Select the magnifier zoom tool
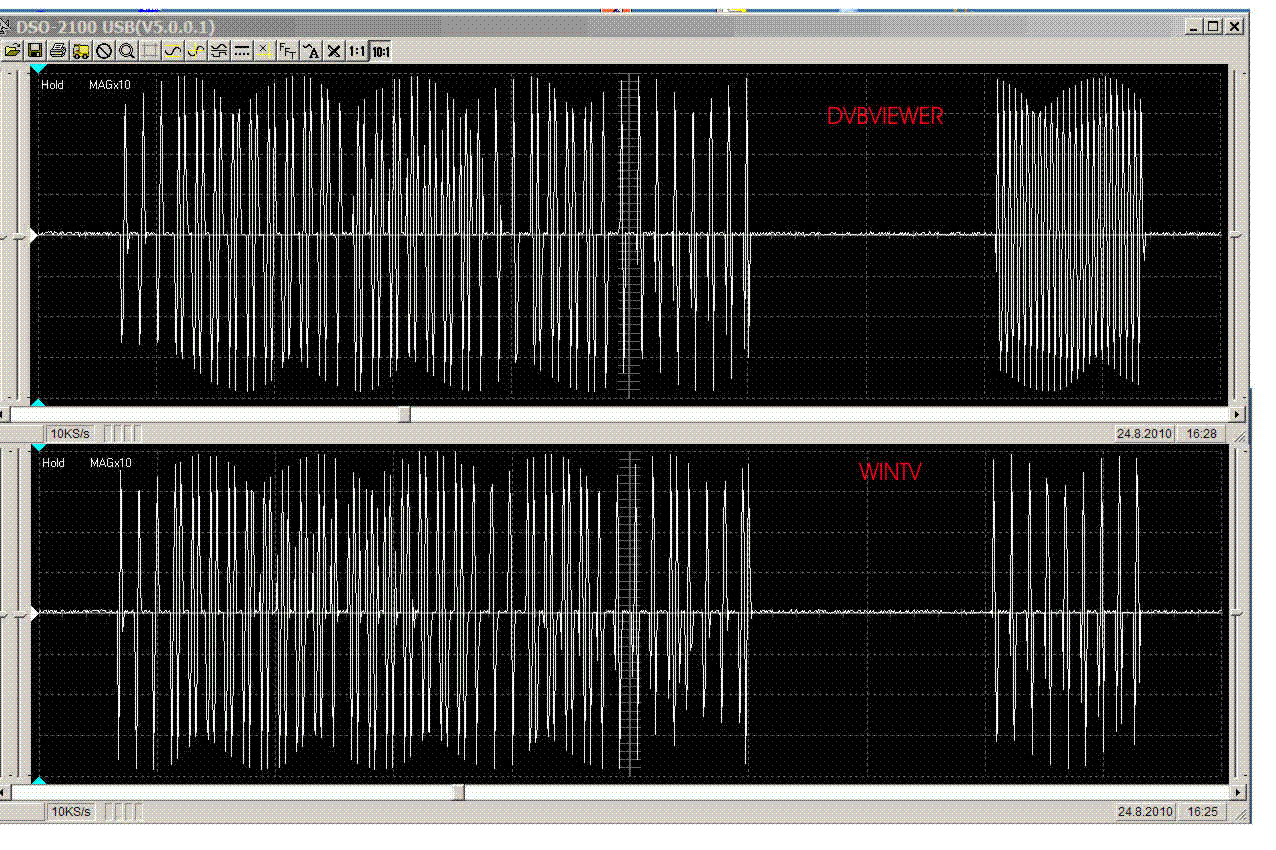The height and width of the screenshot is (850, 1276). coord(127,51)
